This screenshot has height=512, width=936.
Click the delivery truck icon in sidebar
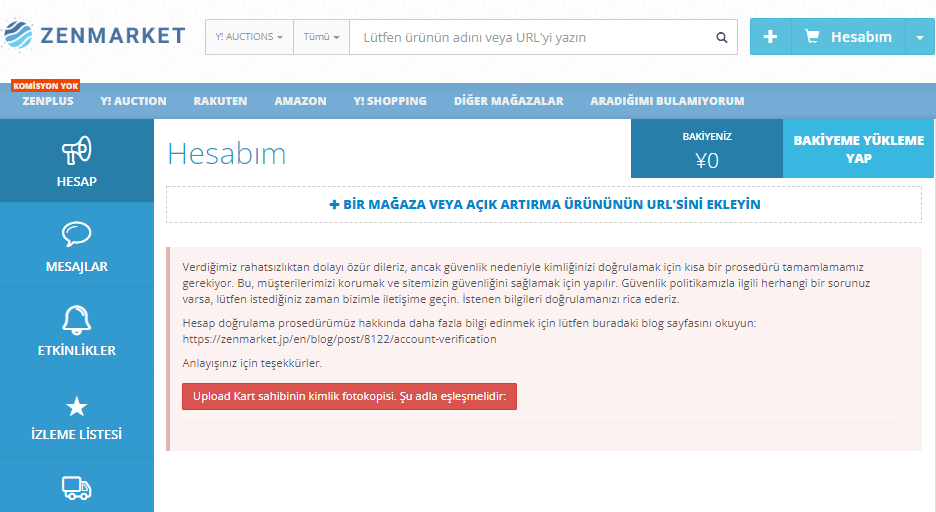(x=76, y=488)
